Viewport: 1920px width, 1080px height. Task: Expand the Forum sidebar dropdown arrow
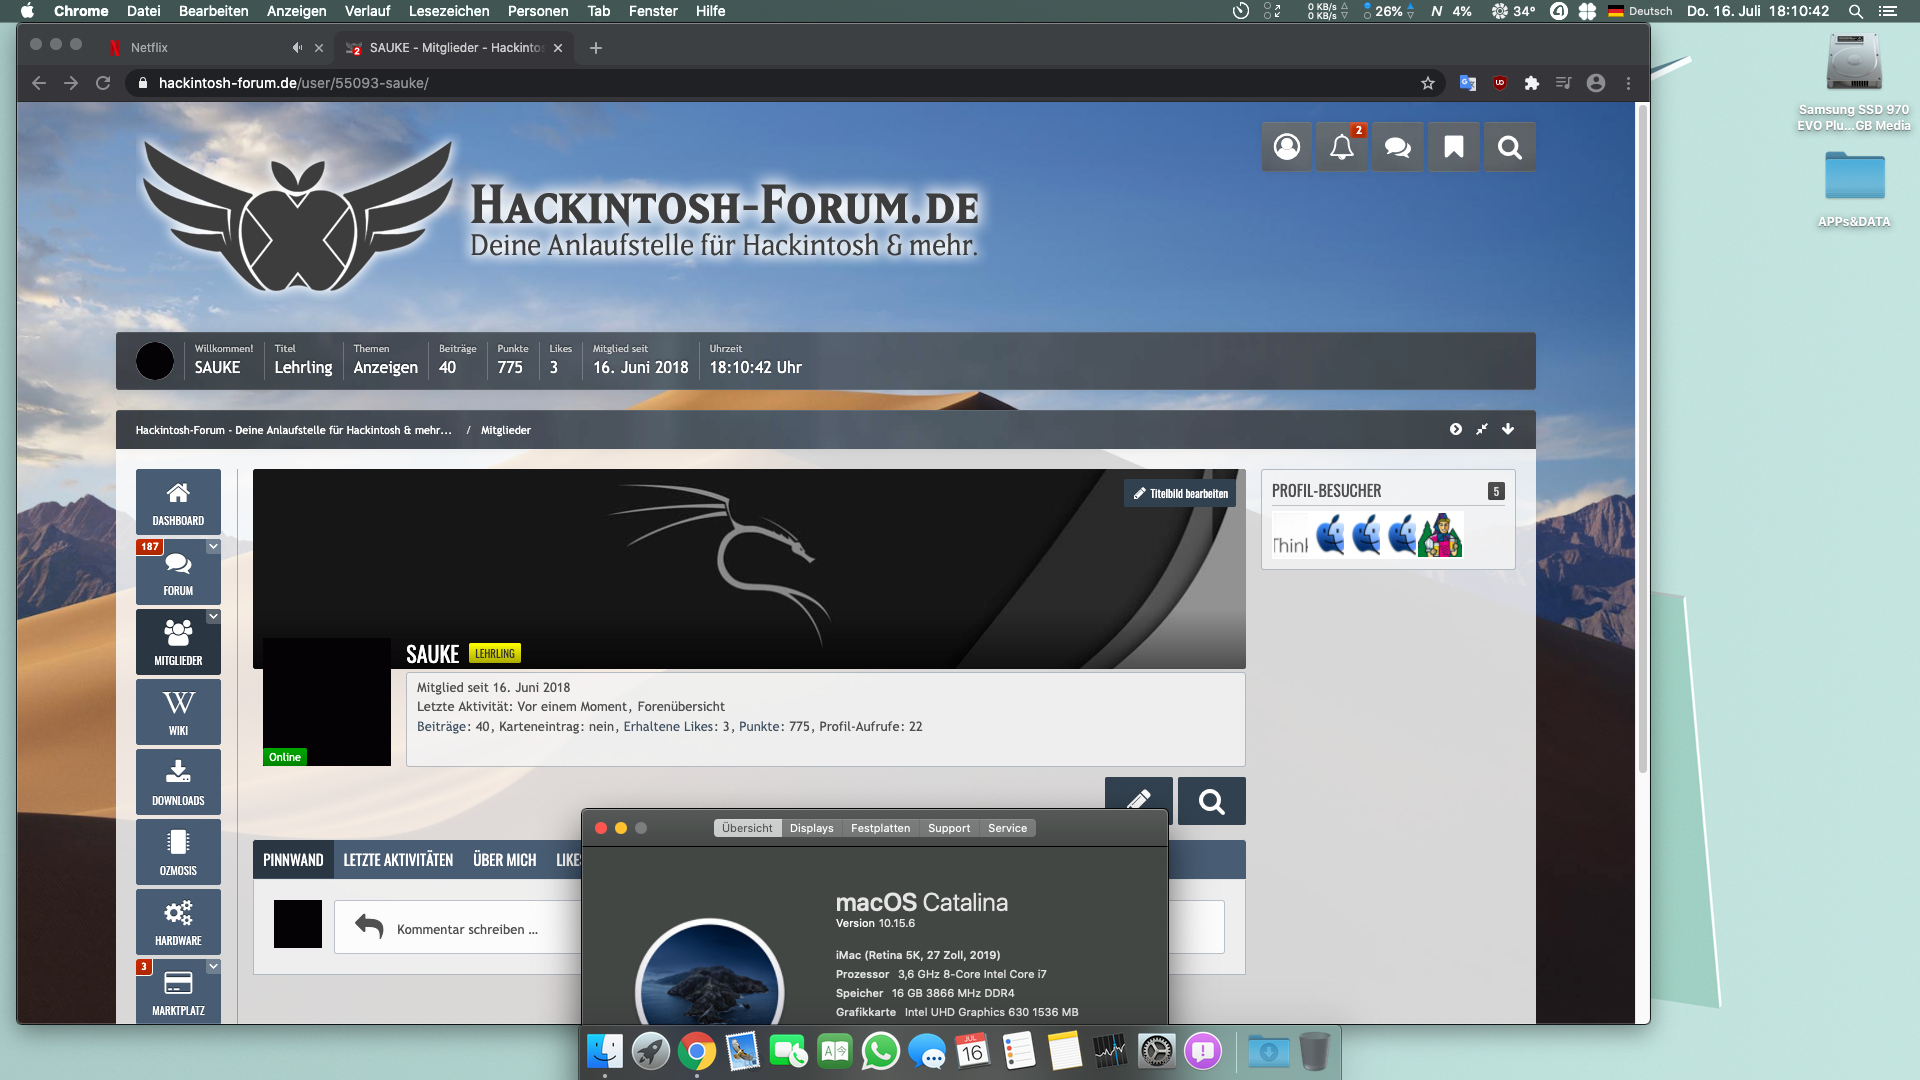click(x=213, y=547)
